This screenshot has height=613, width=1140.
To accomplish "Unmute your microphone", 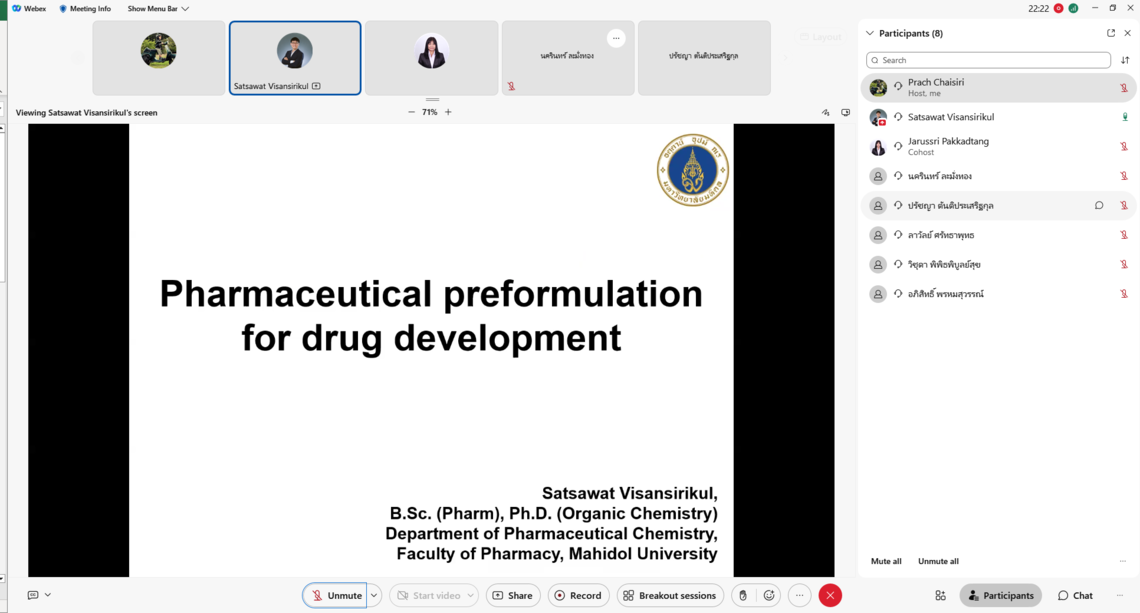I will pyautogui.click(x=335, y=595).
